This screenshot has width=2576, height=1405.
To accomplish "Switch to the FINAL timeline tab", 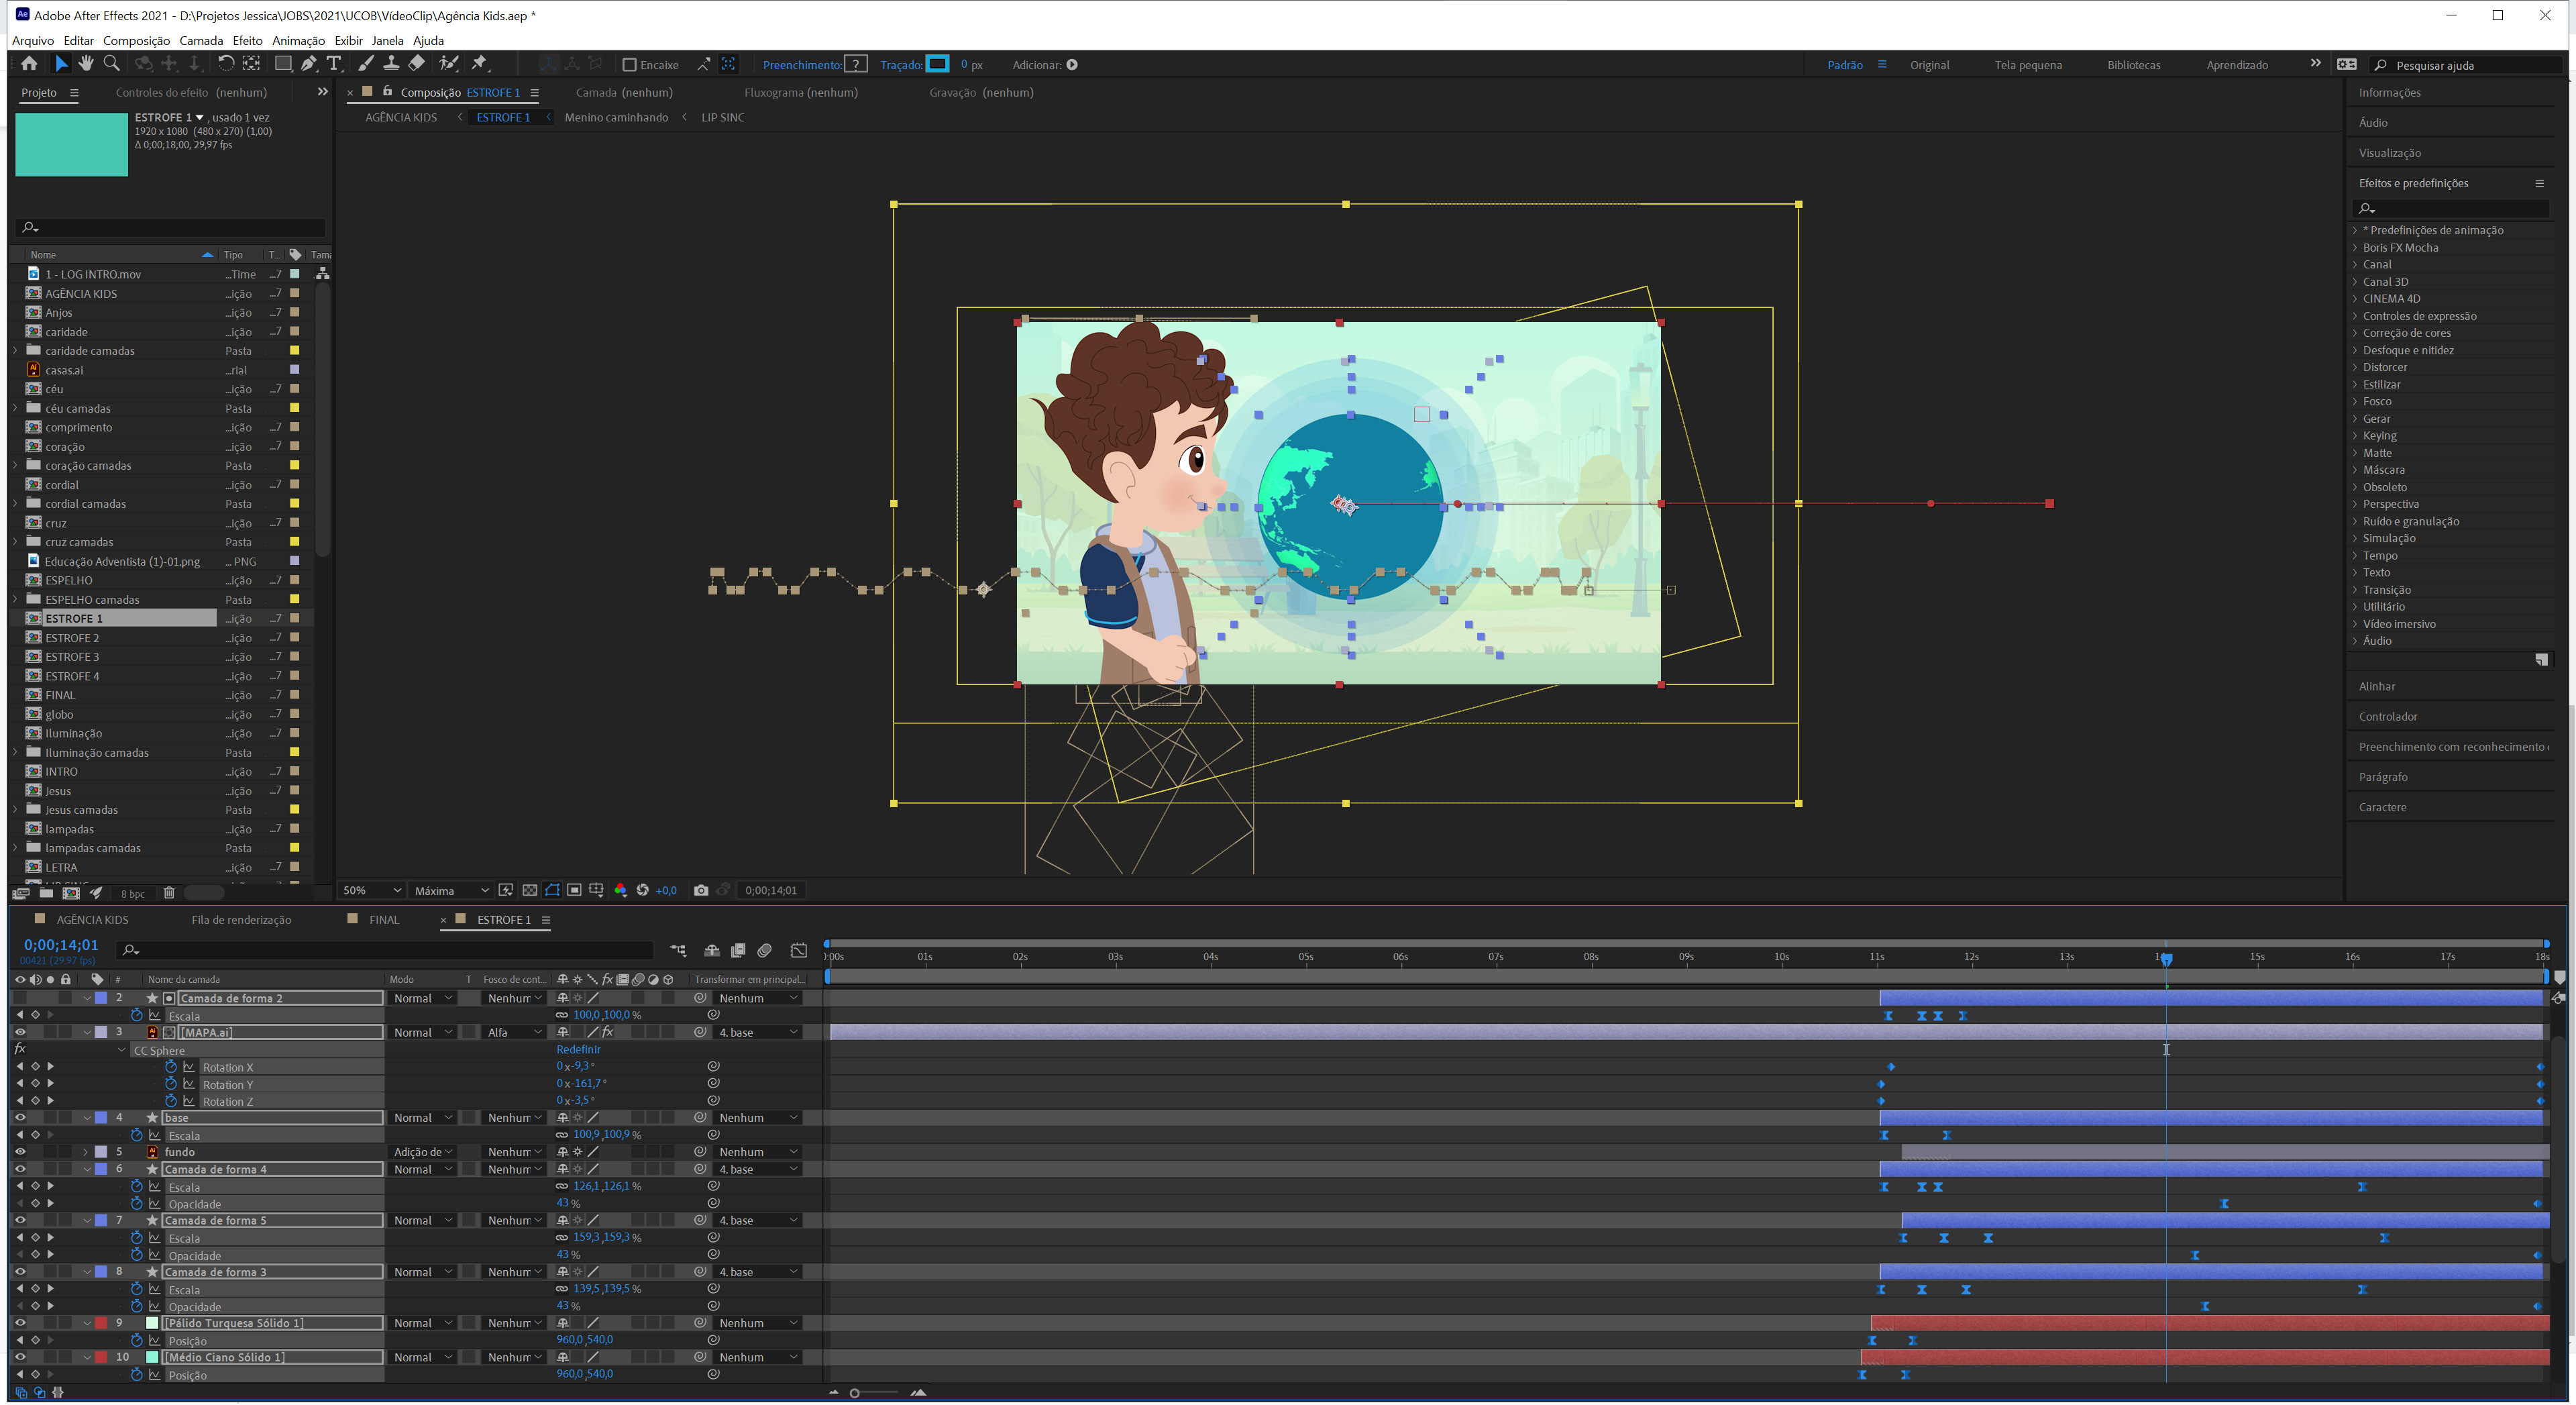I will (384, 920).
